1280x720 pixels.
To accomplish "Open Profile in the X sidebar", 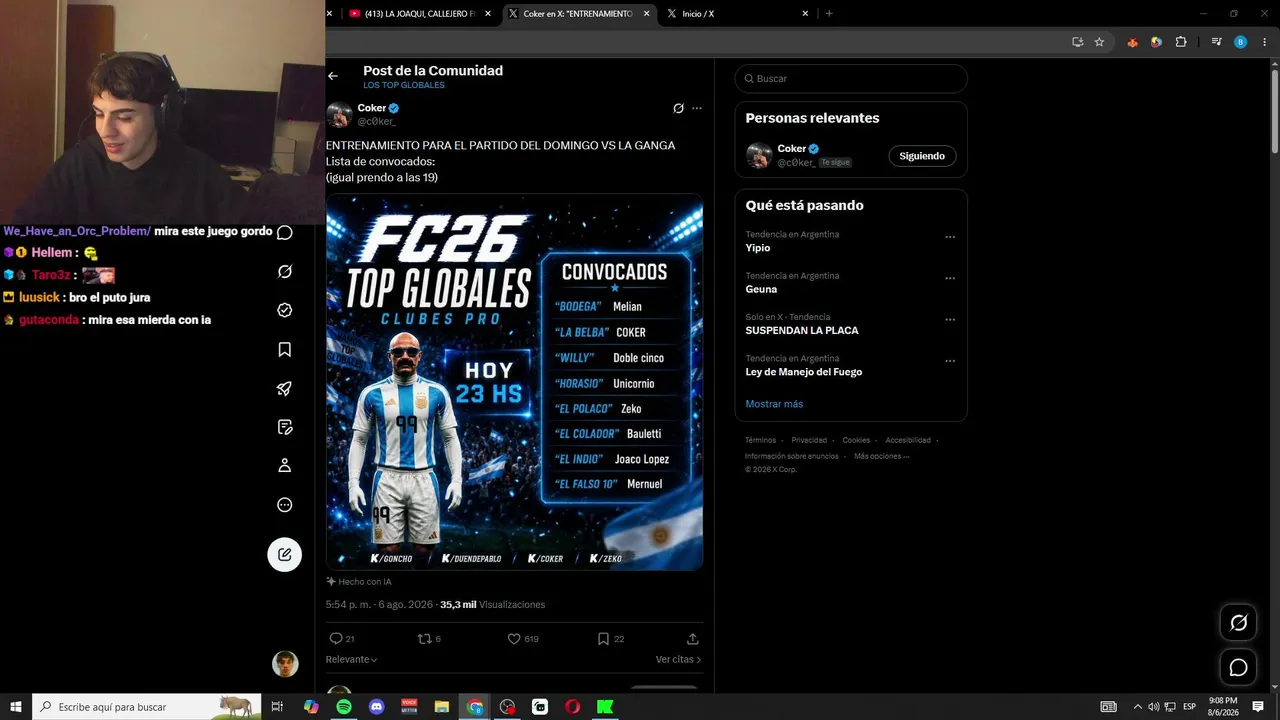I will coord(285,466).
